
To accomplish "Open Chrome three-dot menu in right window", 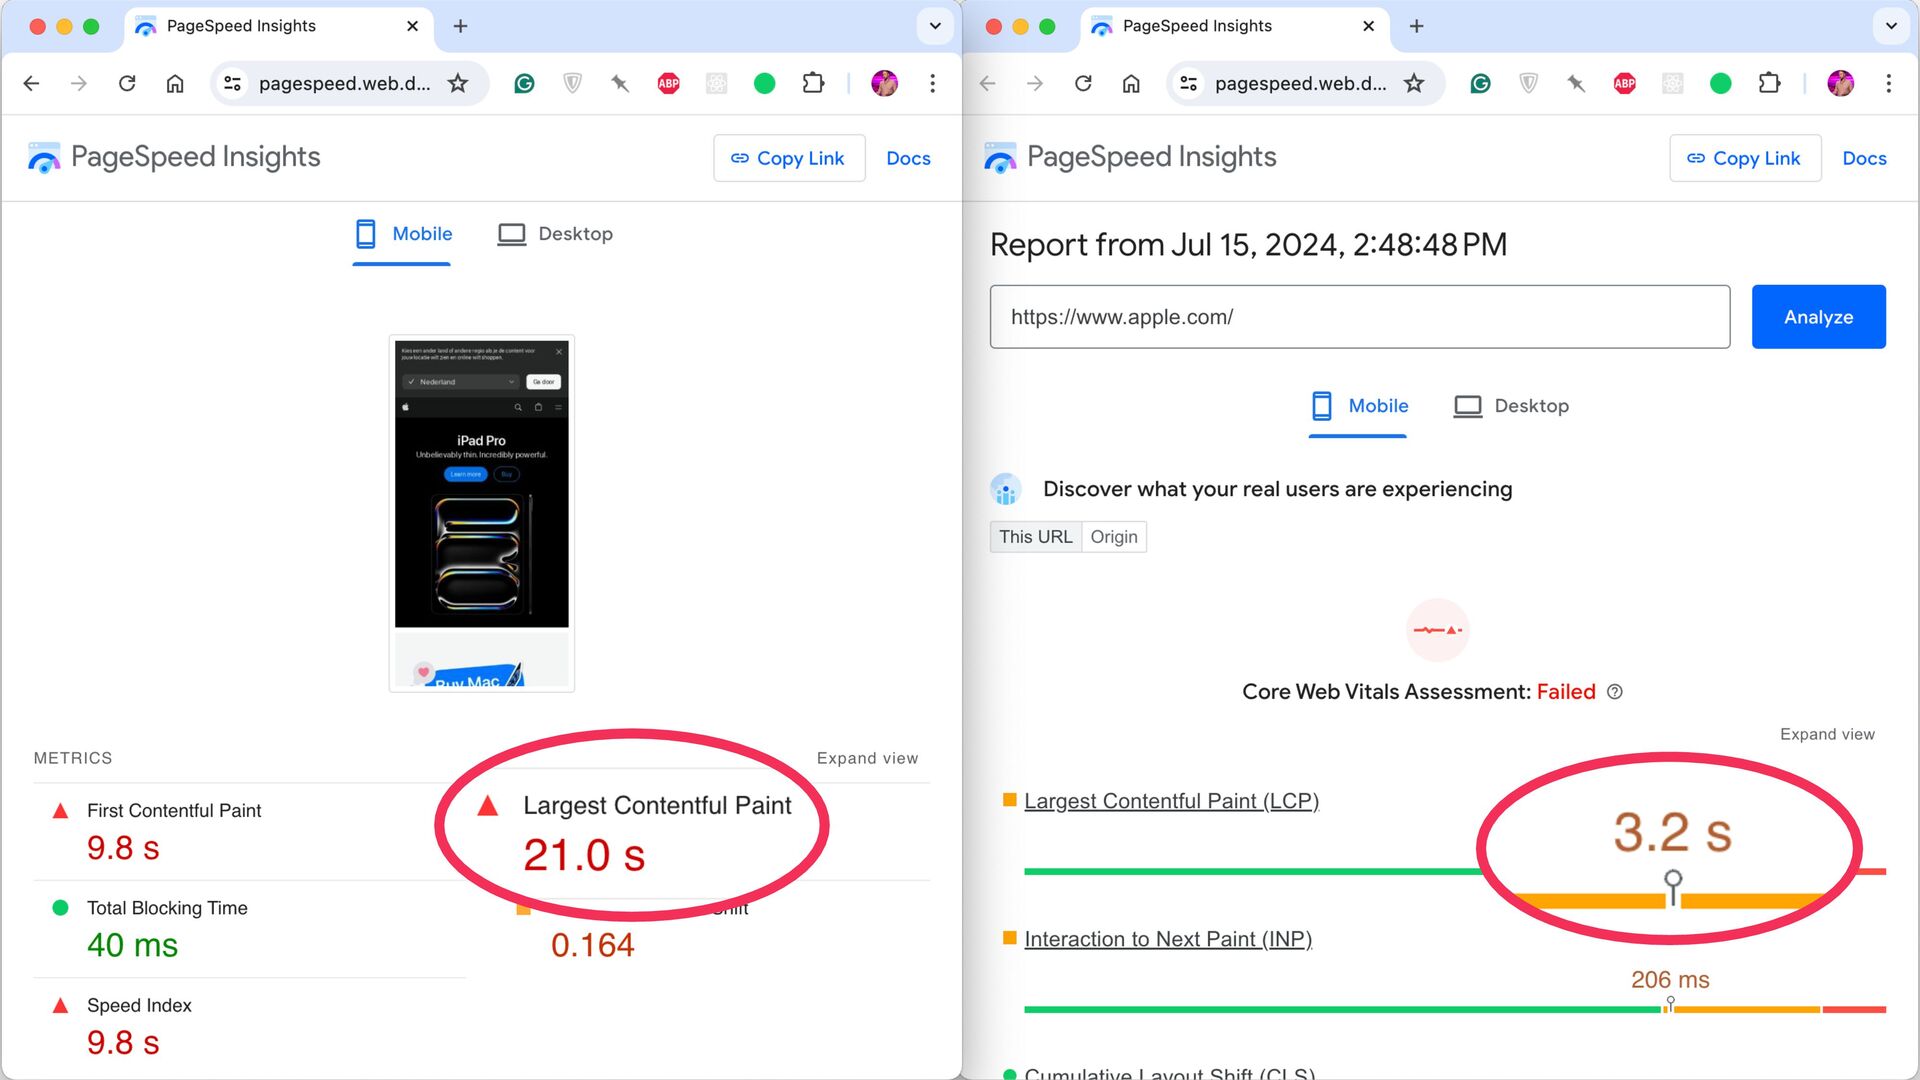I will click(x=1888, y=83).
